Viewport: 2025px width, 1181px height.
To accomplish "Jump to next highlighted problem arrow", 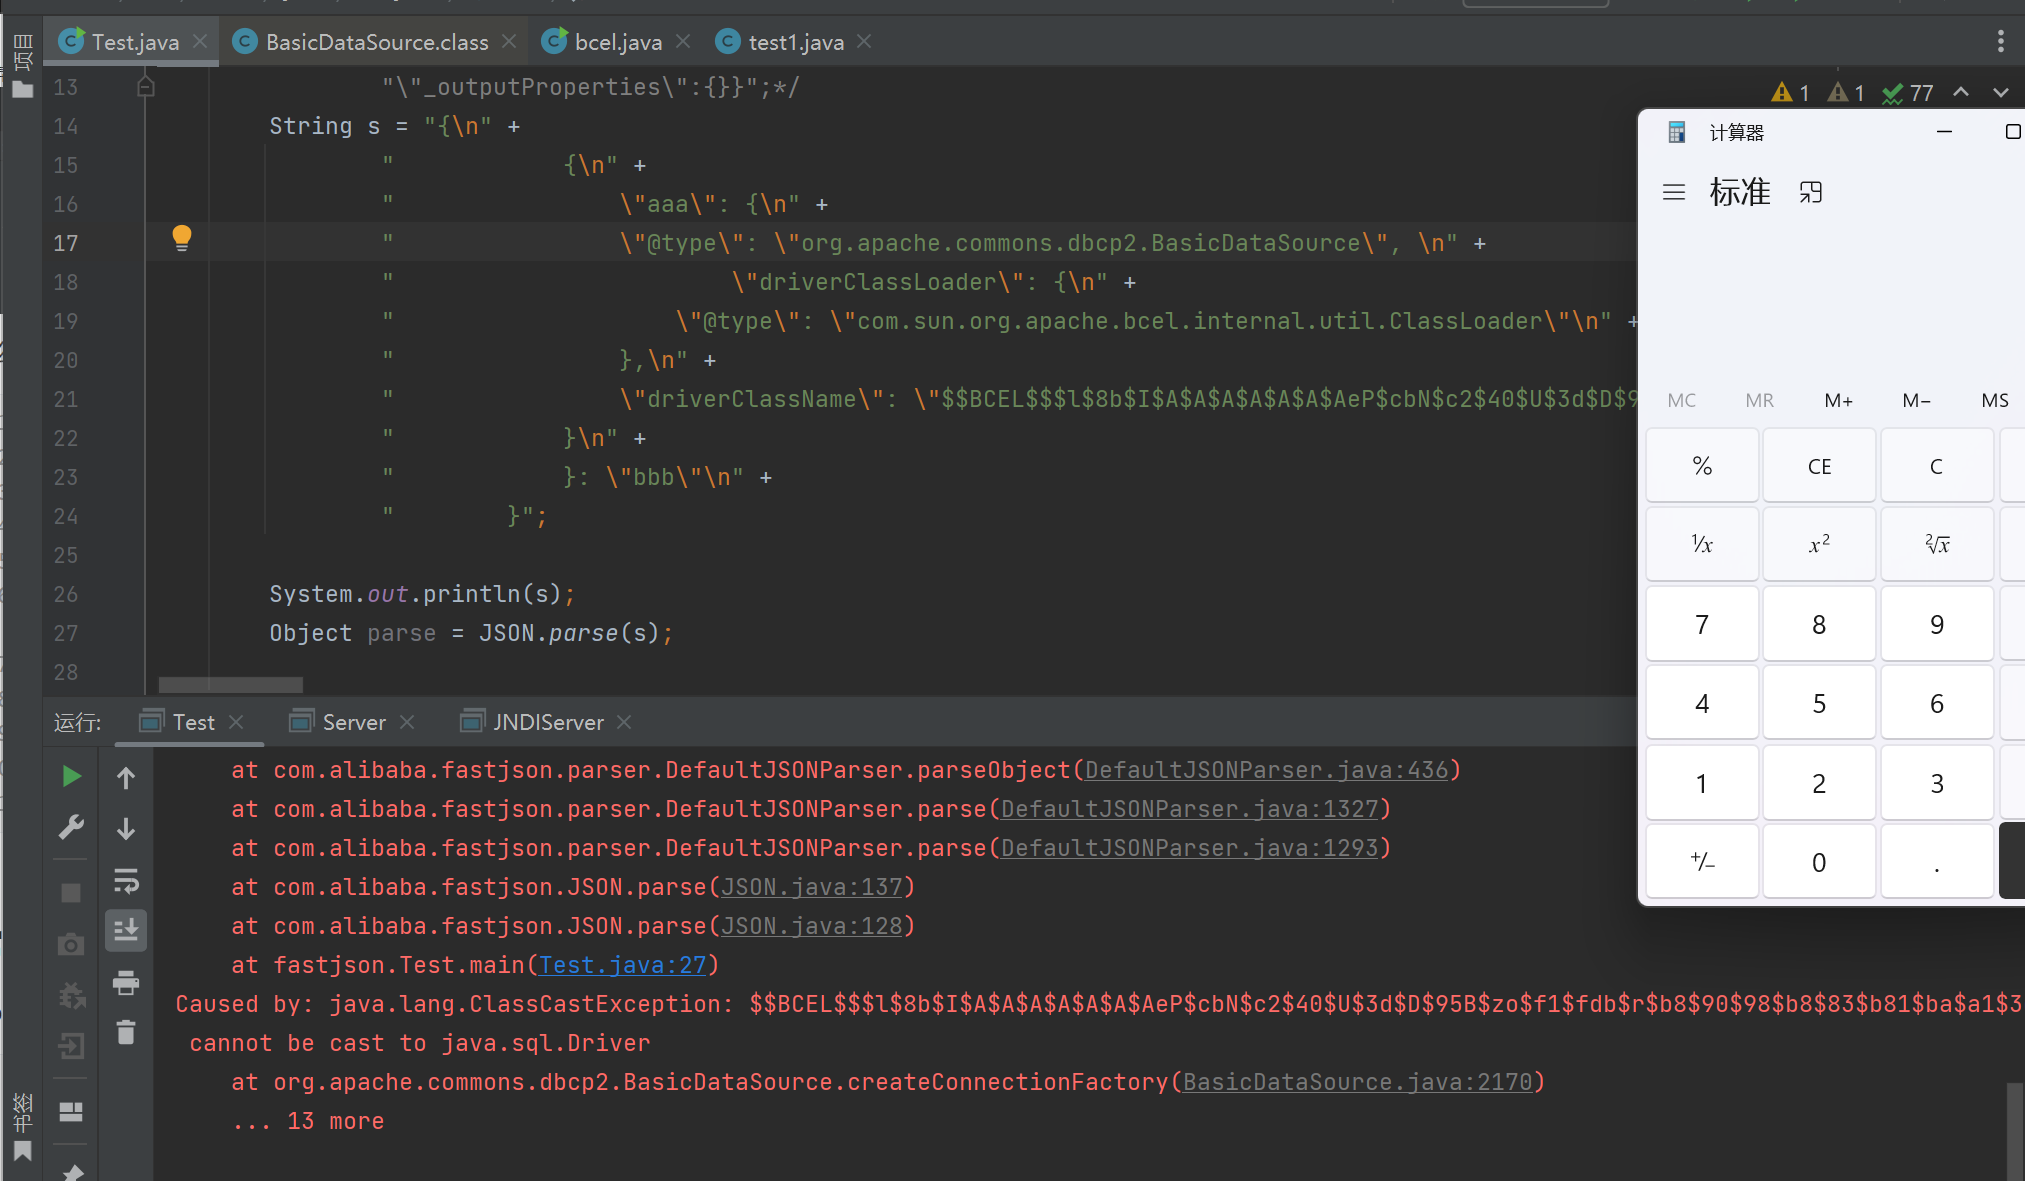I will click(x=2000, y=92).
